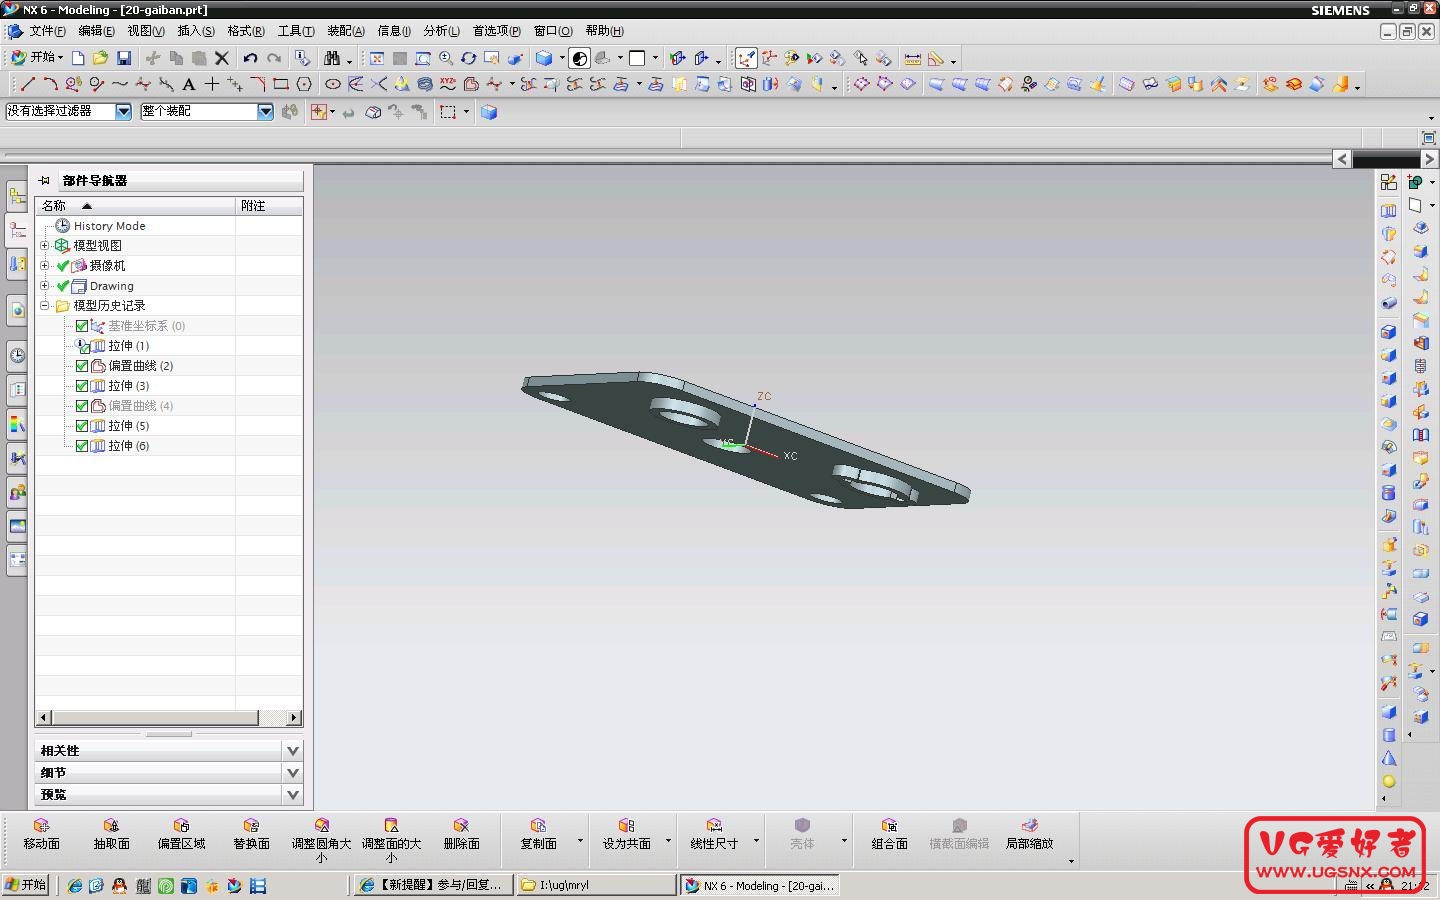Image resolution: width=1440 pixels, height=900 pixels.
Task: Click the binoculars Find icon
Action: [x=332, y=58]
